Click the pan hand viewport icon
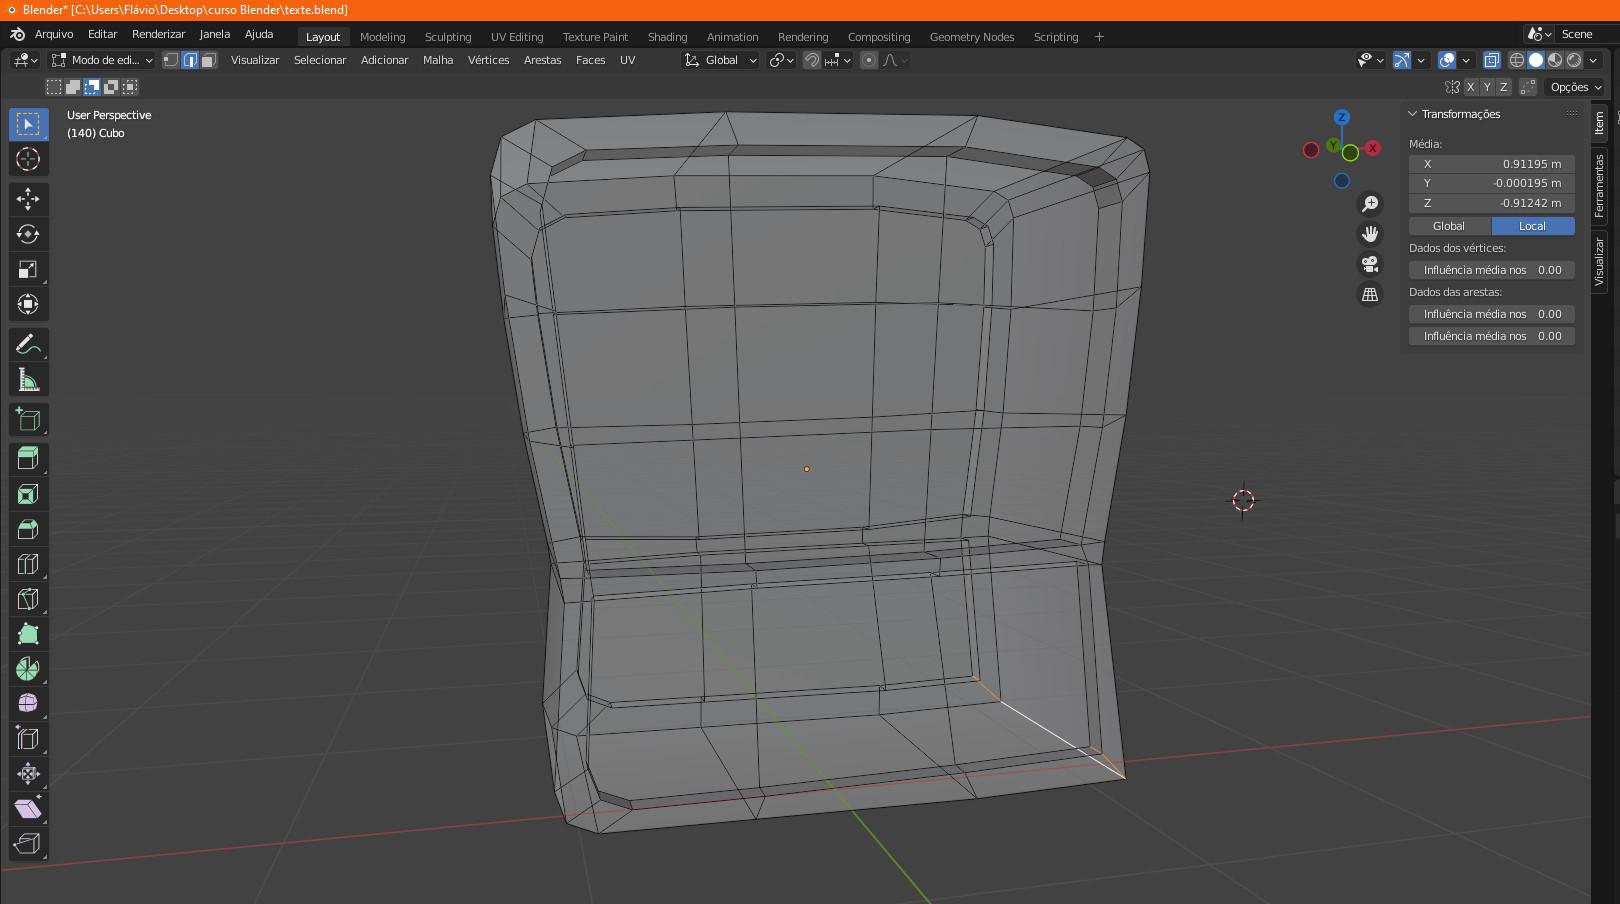Image resolution: width=1620 pixels, height=904 pixels. point(1370,234)
